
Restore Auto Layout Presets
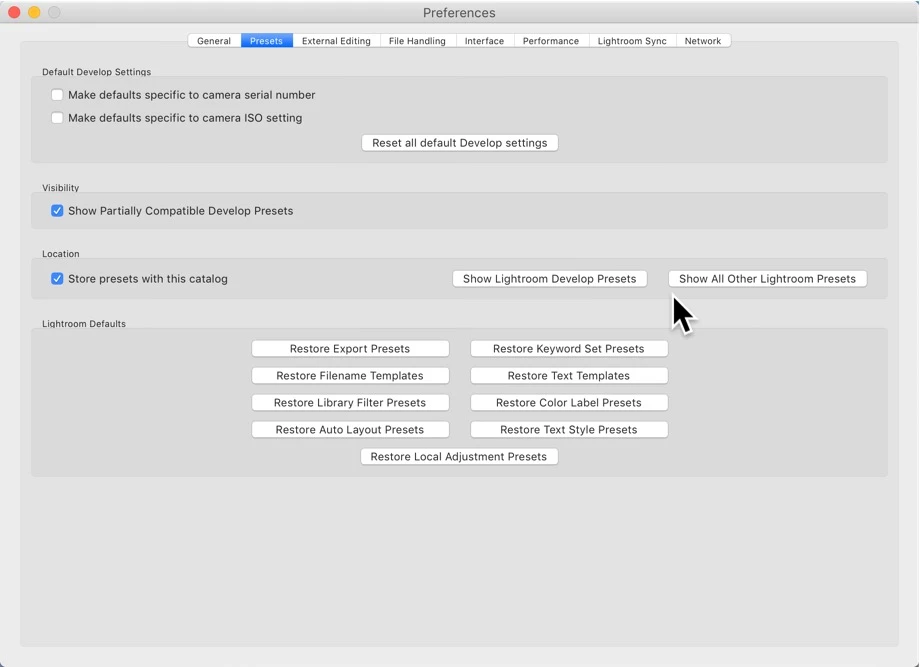(x=350, y=429)
